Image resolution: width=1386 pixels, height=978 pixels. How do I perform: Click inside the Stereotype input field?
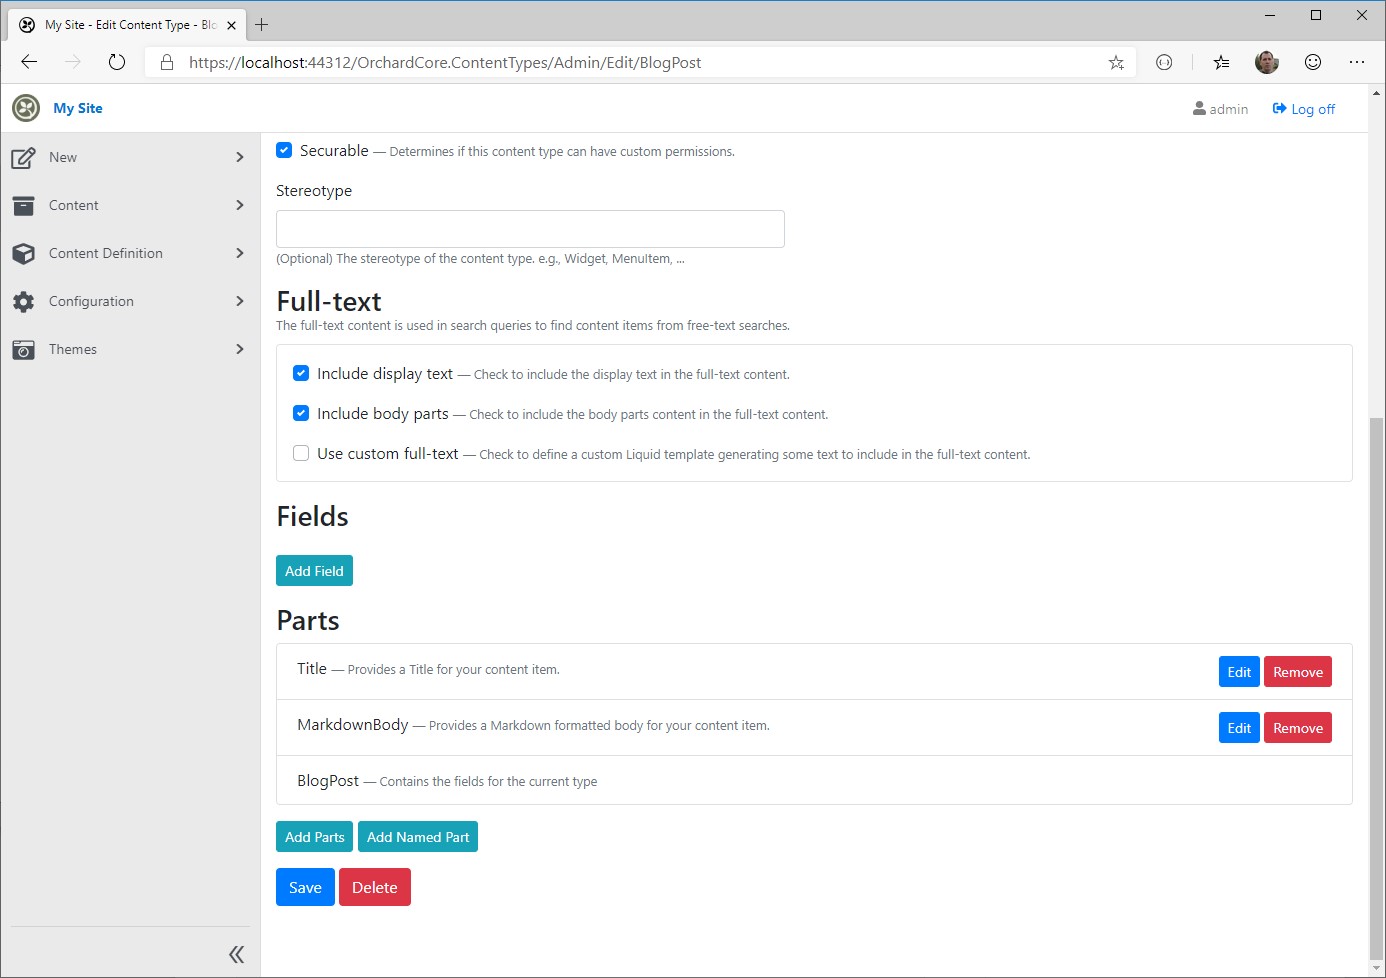530,228
